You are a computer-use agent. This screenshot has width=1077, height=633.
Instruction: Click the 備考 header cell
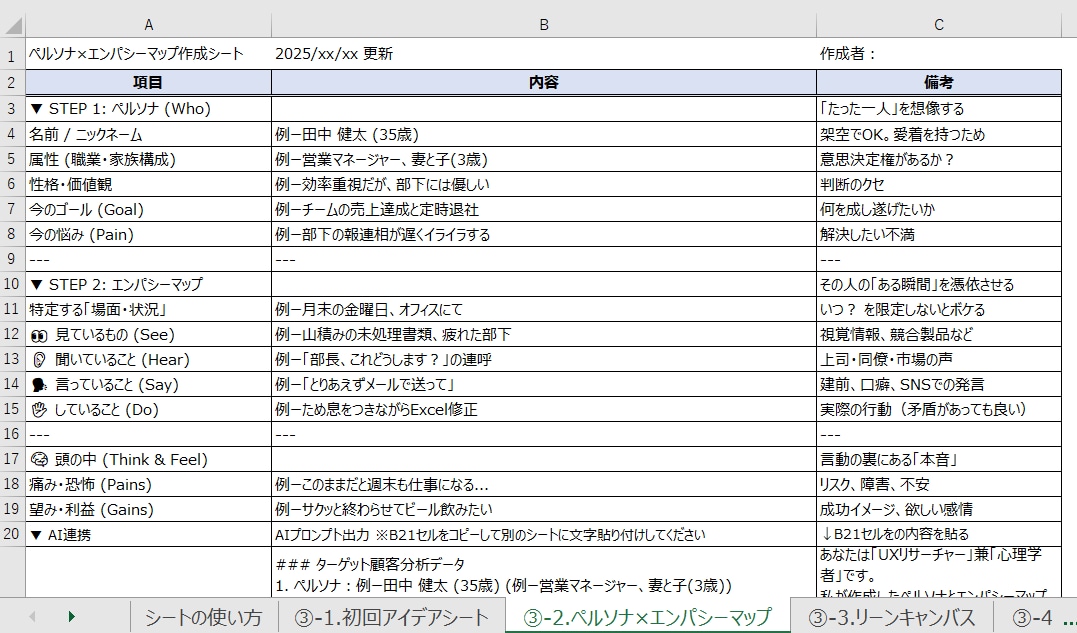pos(939,82)
